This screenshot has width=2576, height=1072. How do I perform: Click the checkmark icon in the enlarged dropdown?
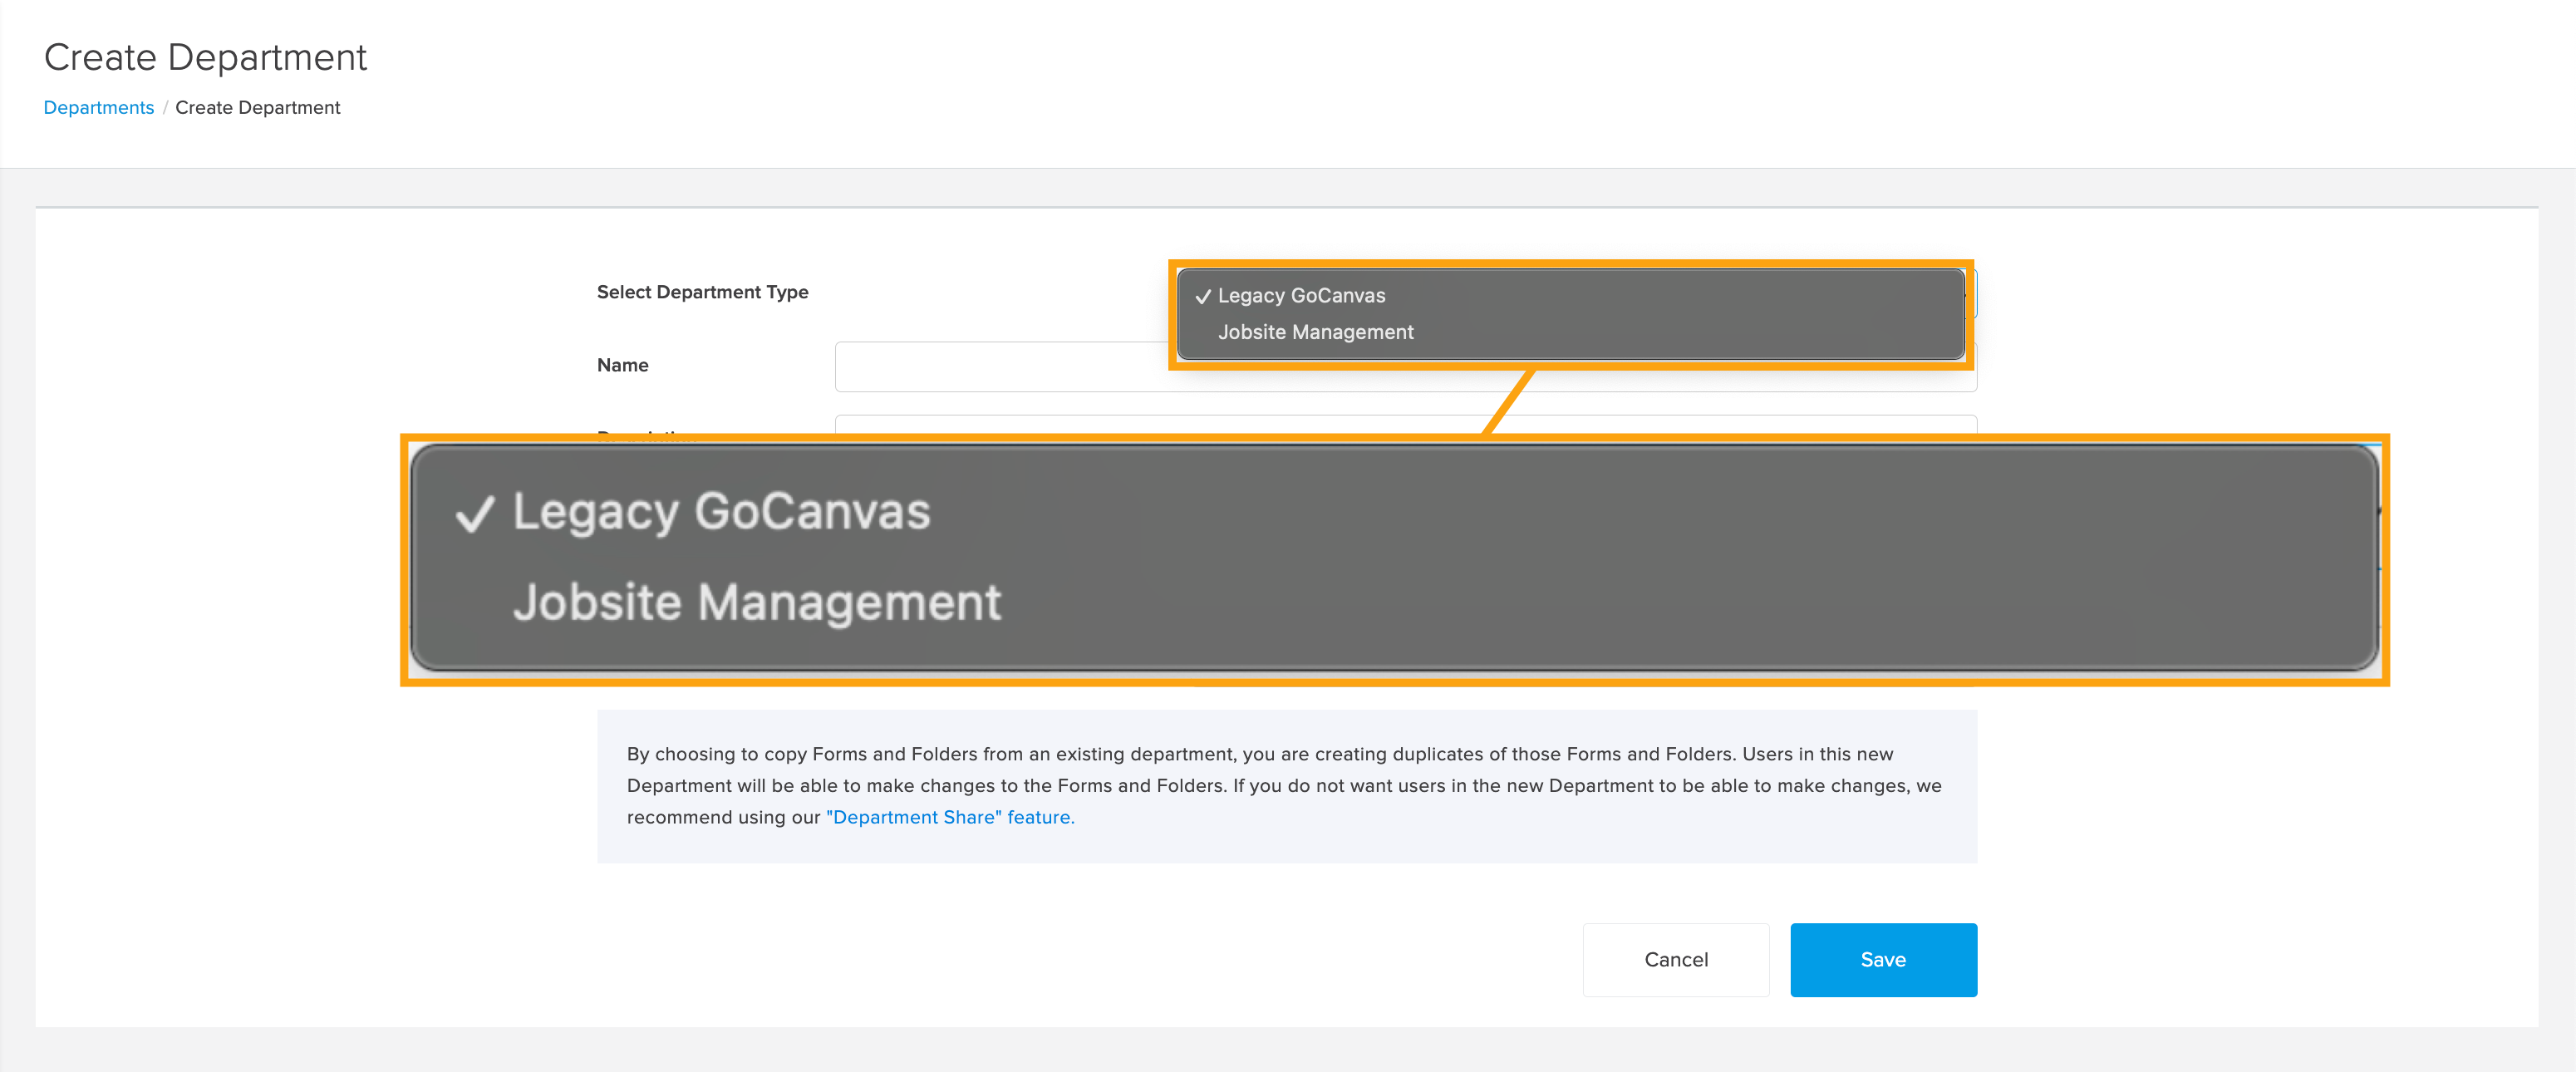point(477,512)
